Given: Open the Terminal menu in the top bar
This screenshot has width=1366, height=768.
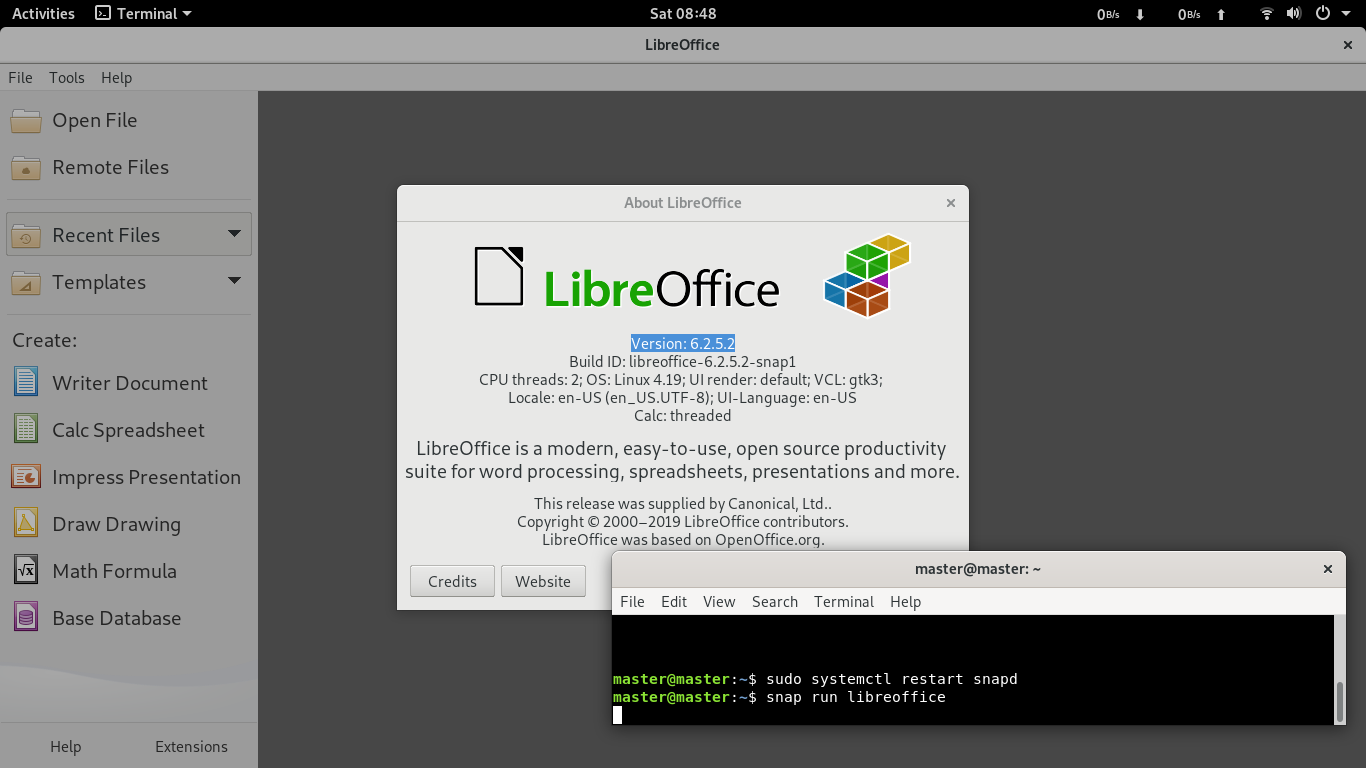Looking at the screenshot, I should (138, 13).
